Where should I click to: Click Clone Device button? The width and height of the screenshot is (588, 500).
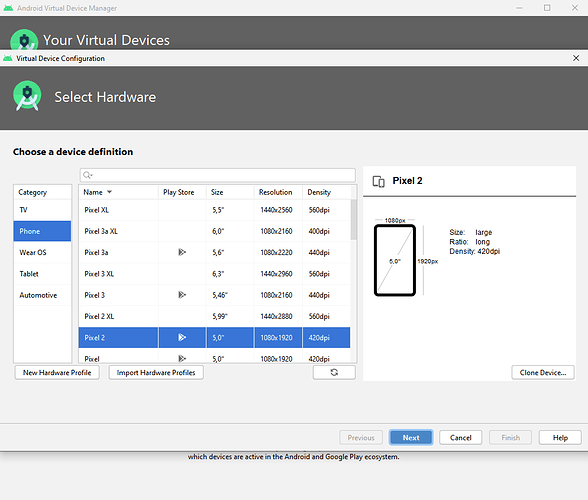(x=543, y=372)
